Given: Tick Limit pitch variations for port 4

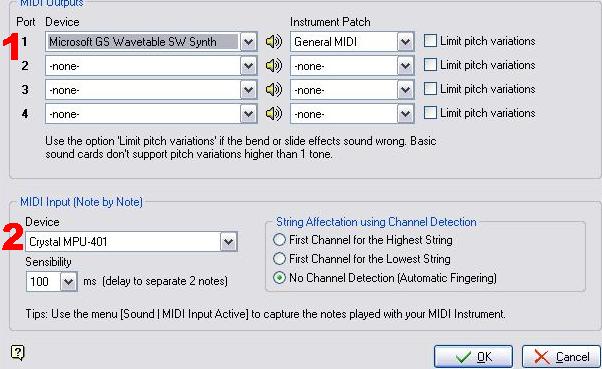Looking at the screenshot, I should point(430,113).
